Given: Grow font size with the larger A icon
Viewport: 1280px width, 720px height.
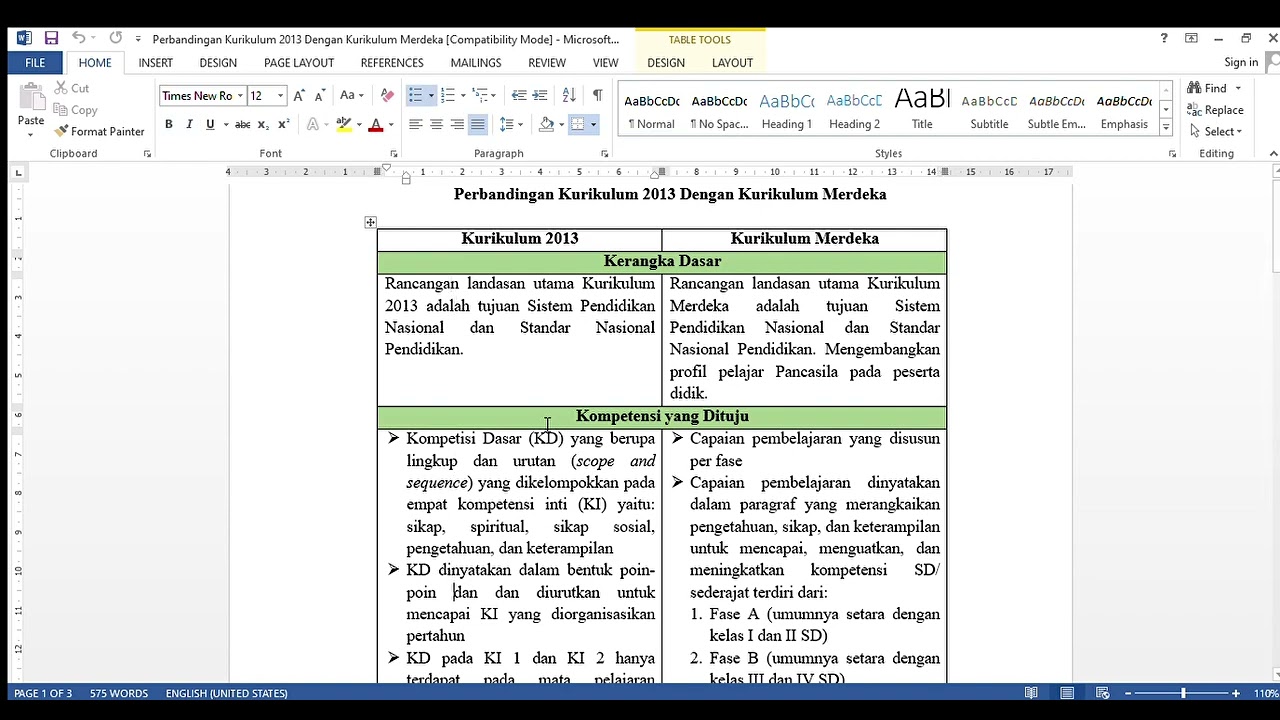Looking at the screenshot, I should 299,95.
